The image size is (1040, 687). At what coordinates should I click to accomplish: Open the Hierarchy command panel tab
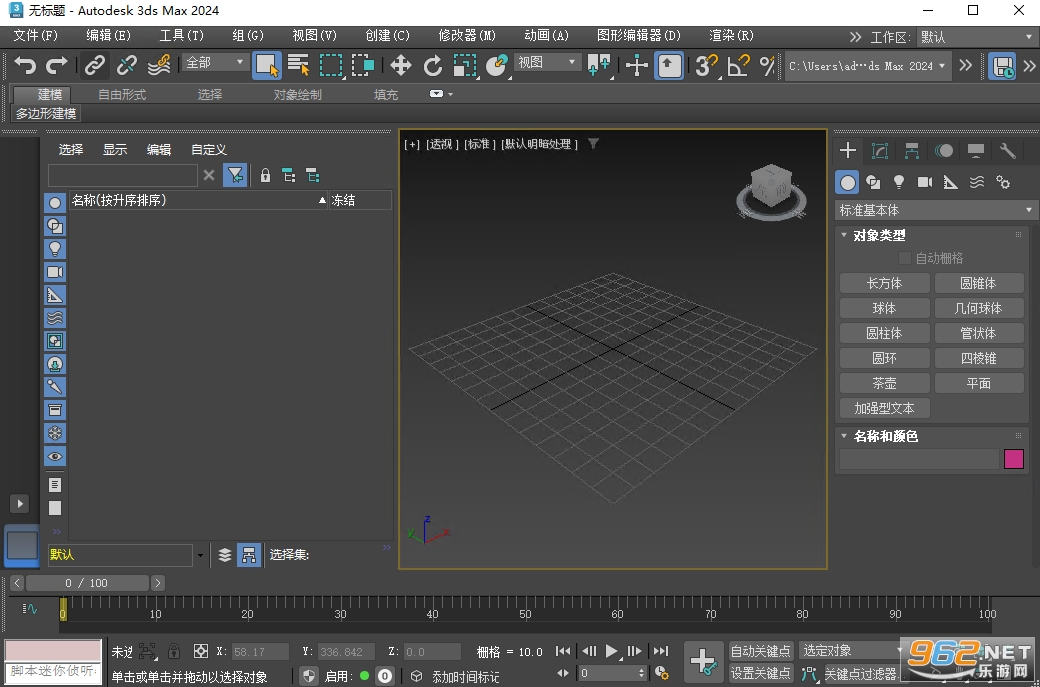pos(911,151)
